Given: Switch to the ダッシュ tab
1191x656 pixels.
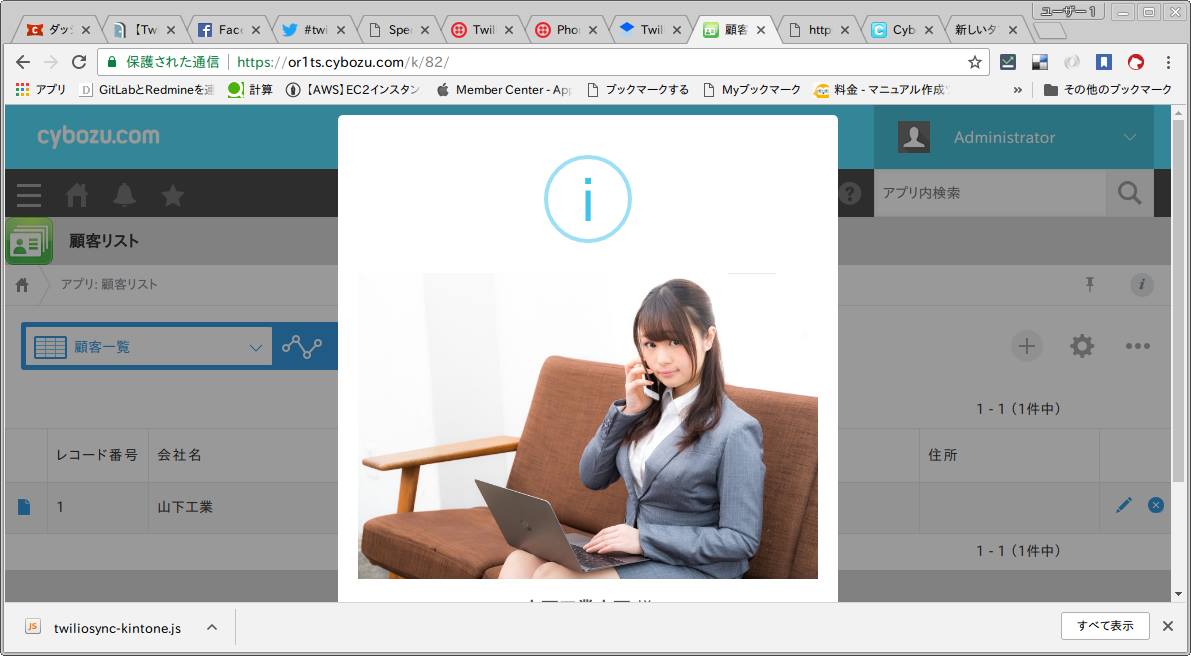Looking at the screenshot, I should pos(58,30).
